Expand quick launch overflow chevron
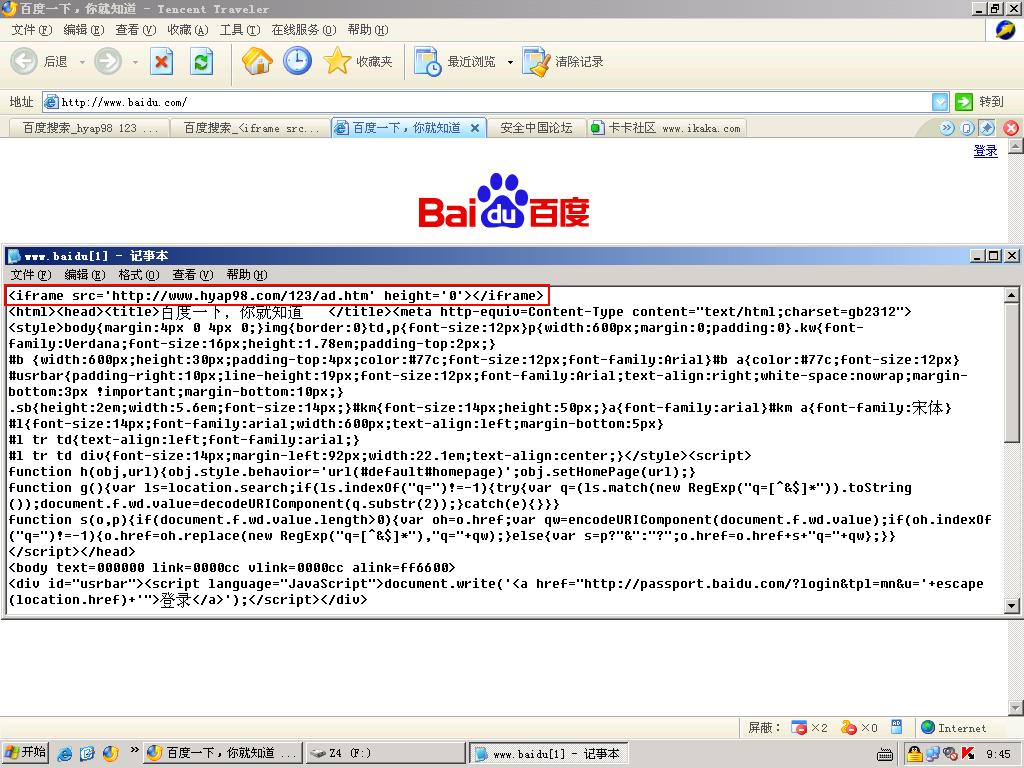This screenshot has height=768, width=1024. [x=134, y=750]
